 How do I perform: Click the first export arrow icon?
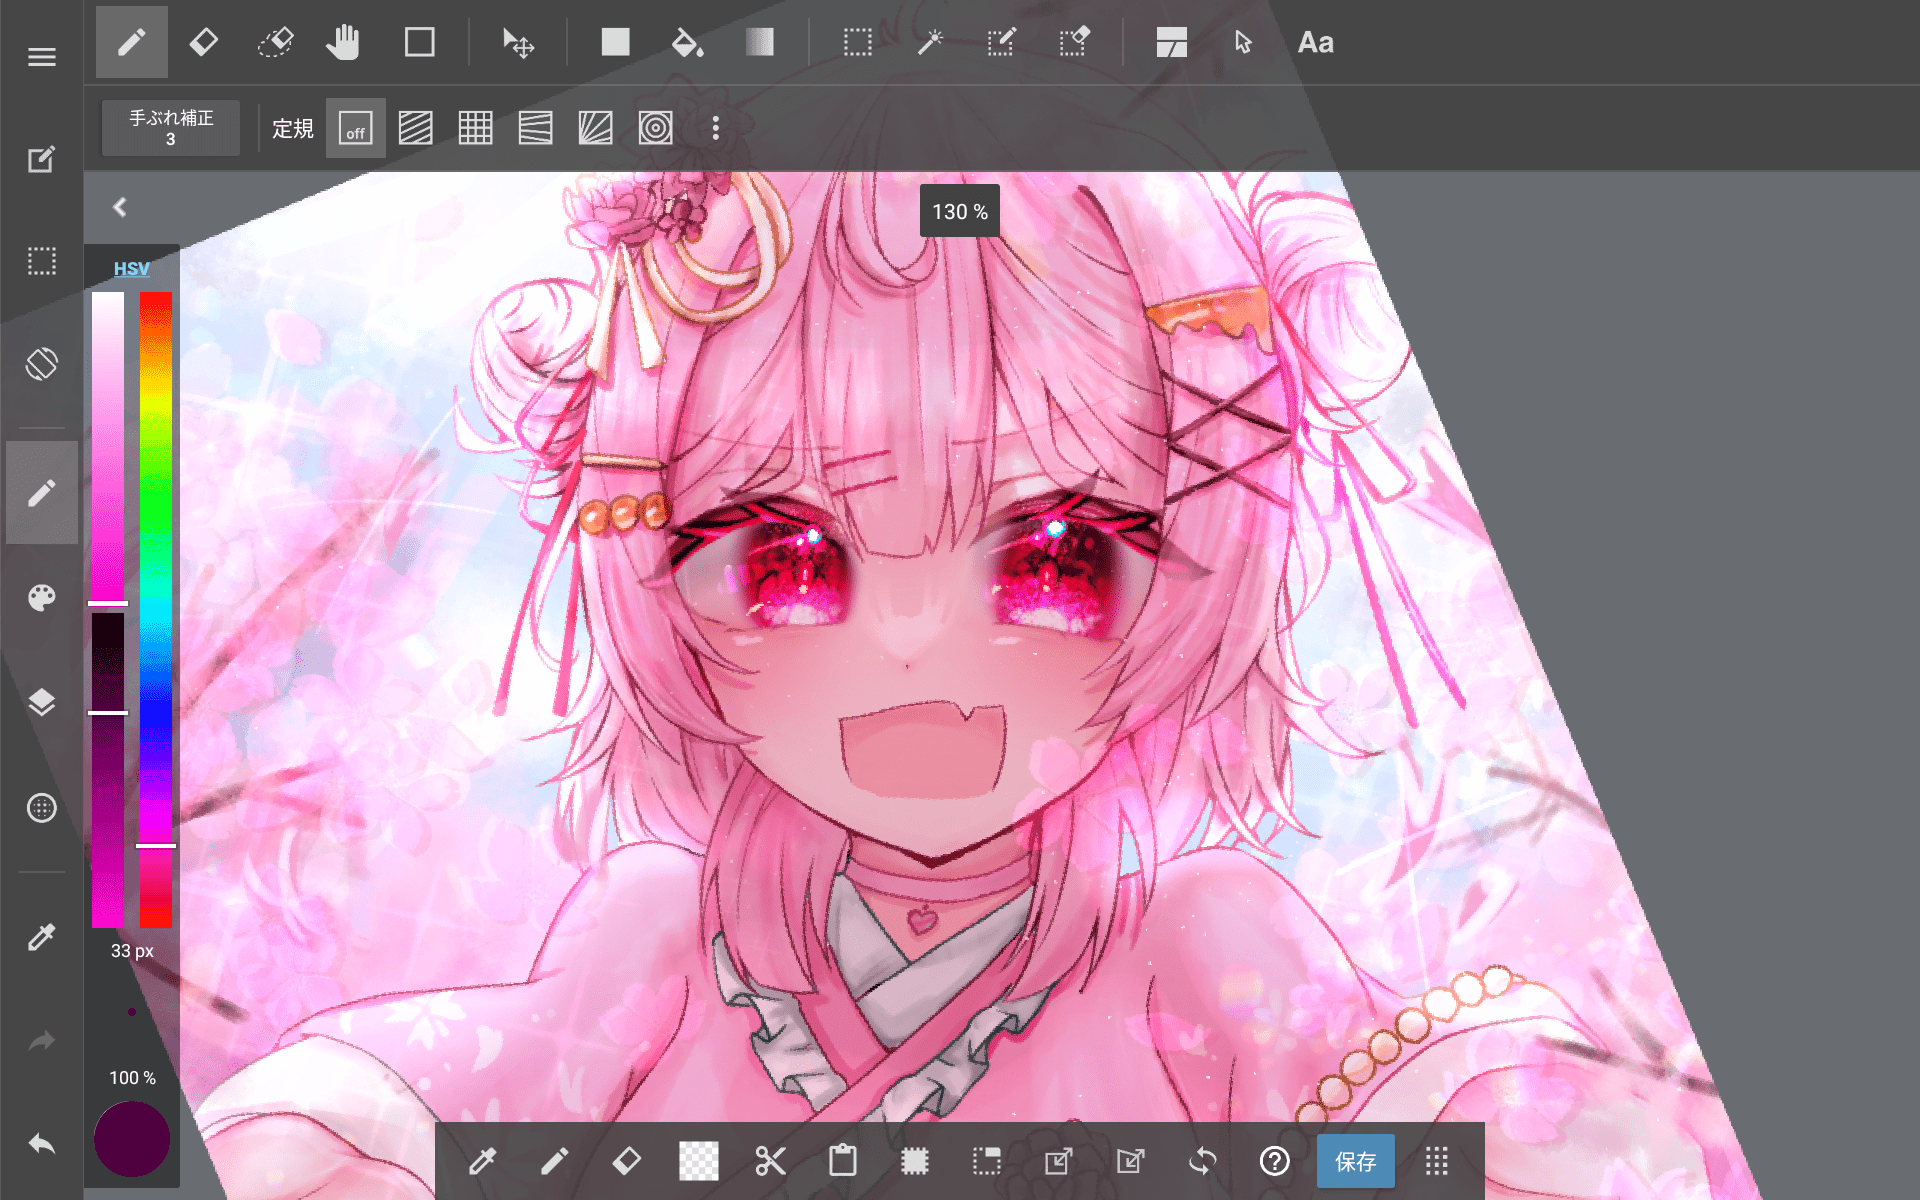pos(1058,1161)
